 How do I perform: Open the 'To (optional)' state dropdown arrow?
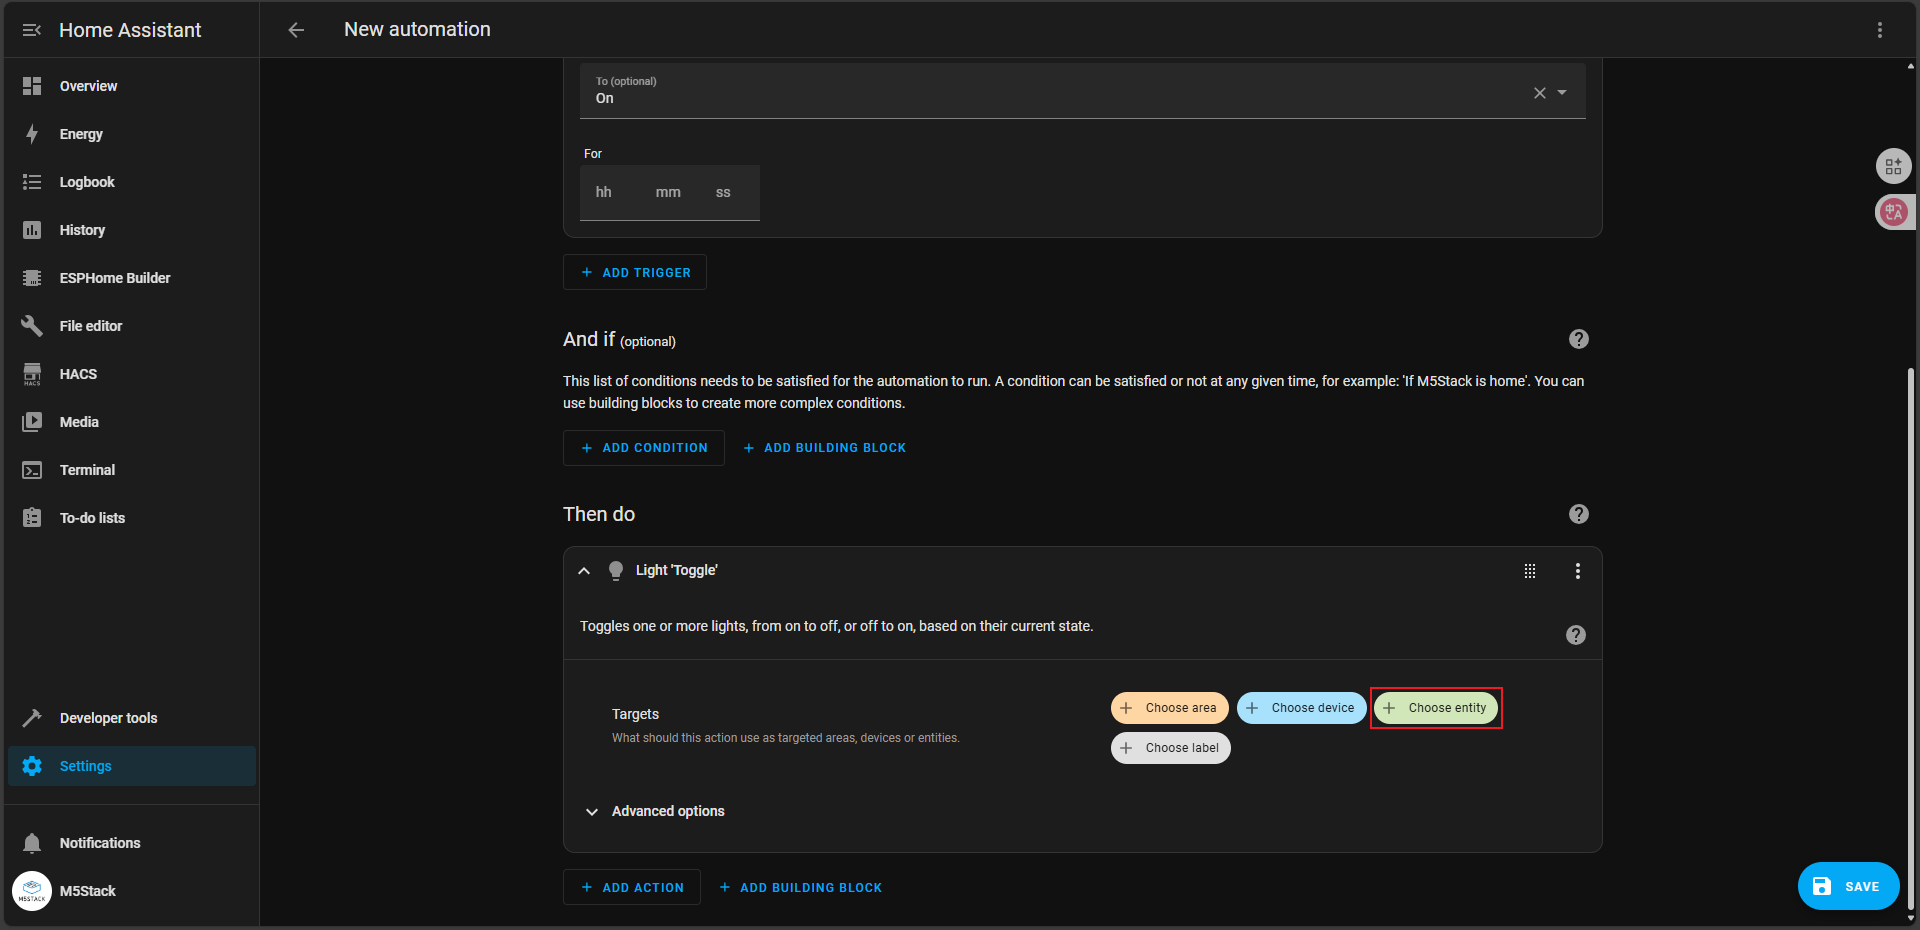[x=1562, y=93]
